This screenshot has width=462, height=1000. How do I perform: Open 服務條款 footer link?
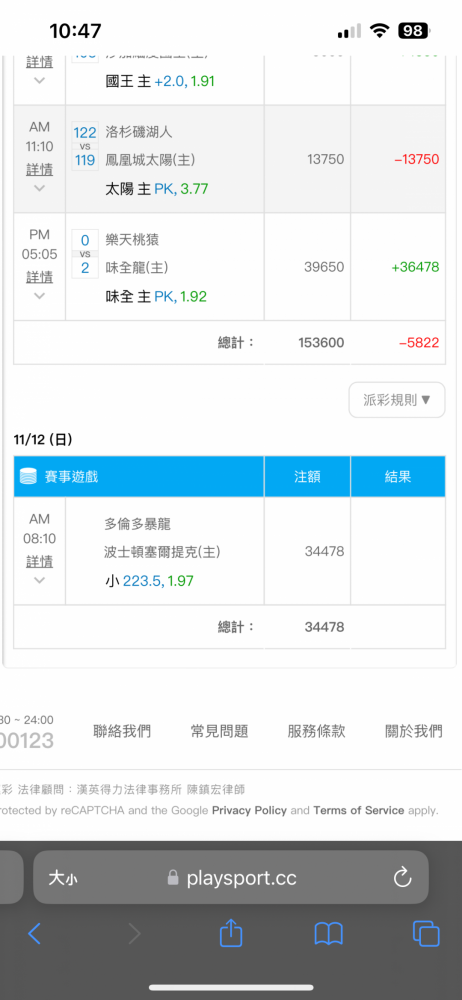(x=317, y=731)
